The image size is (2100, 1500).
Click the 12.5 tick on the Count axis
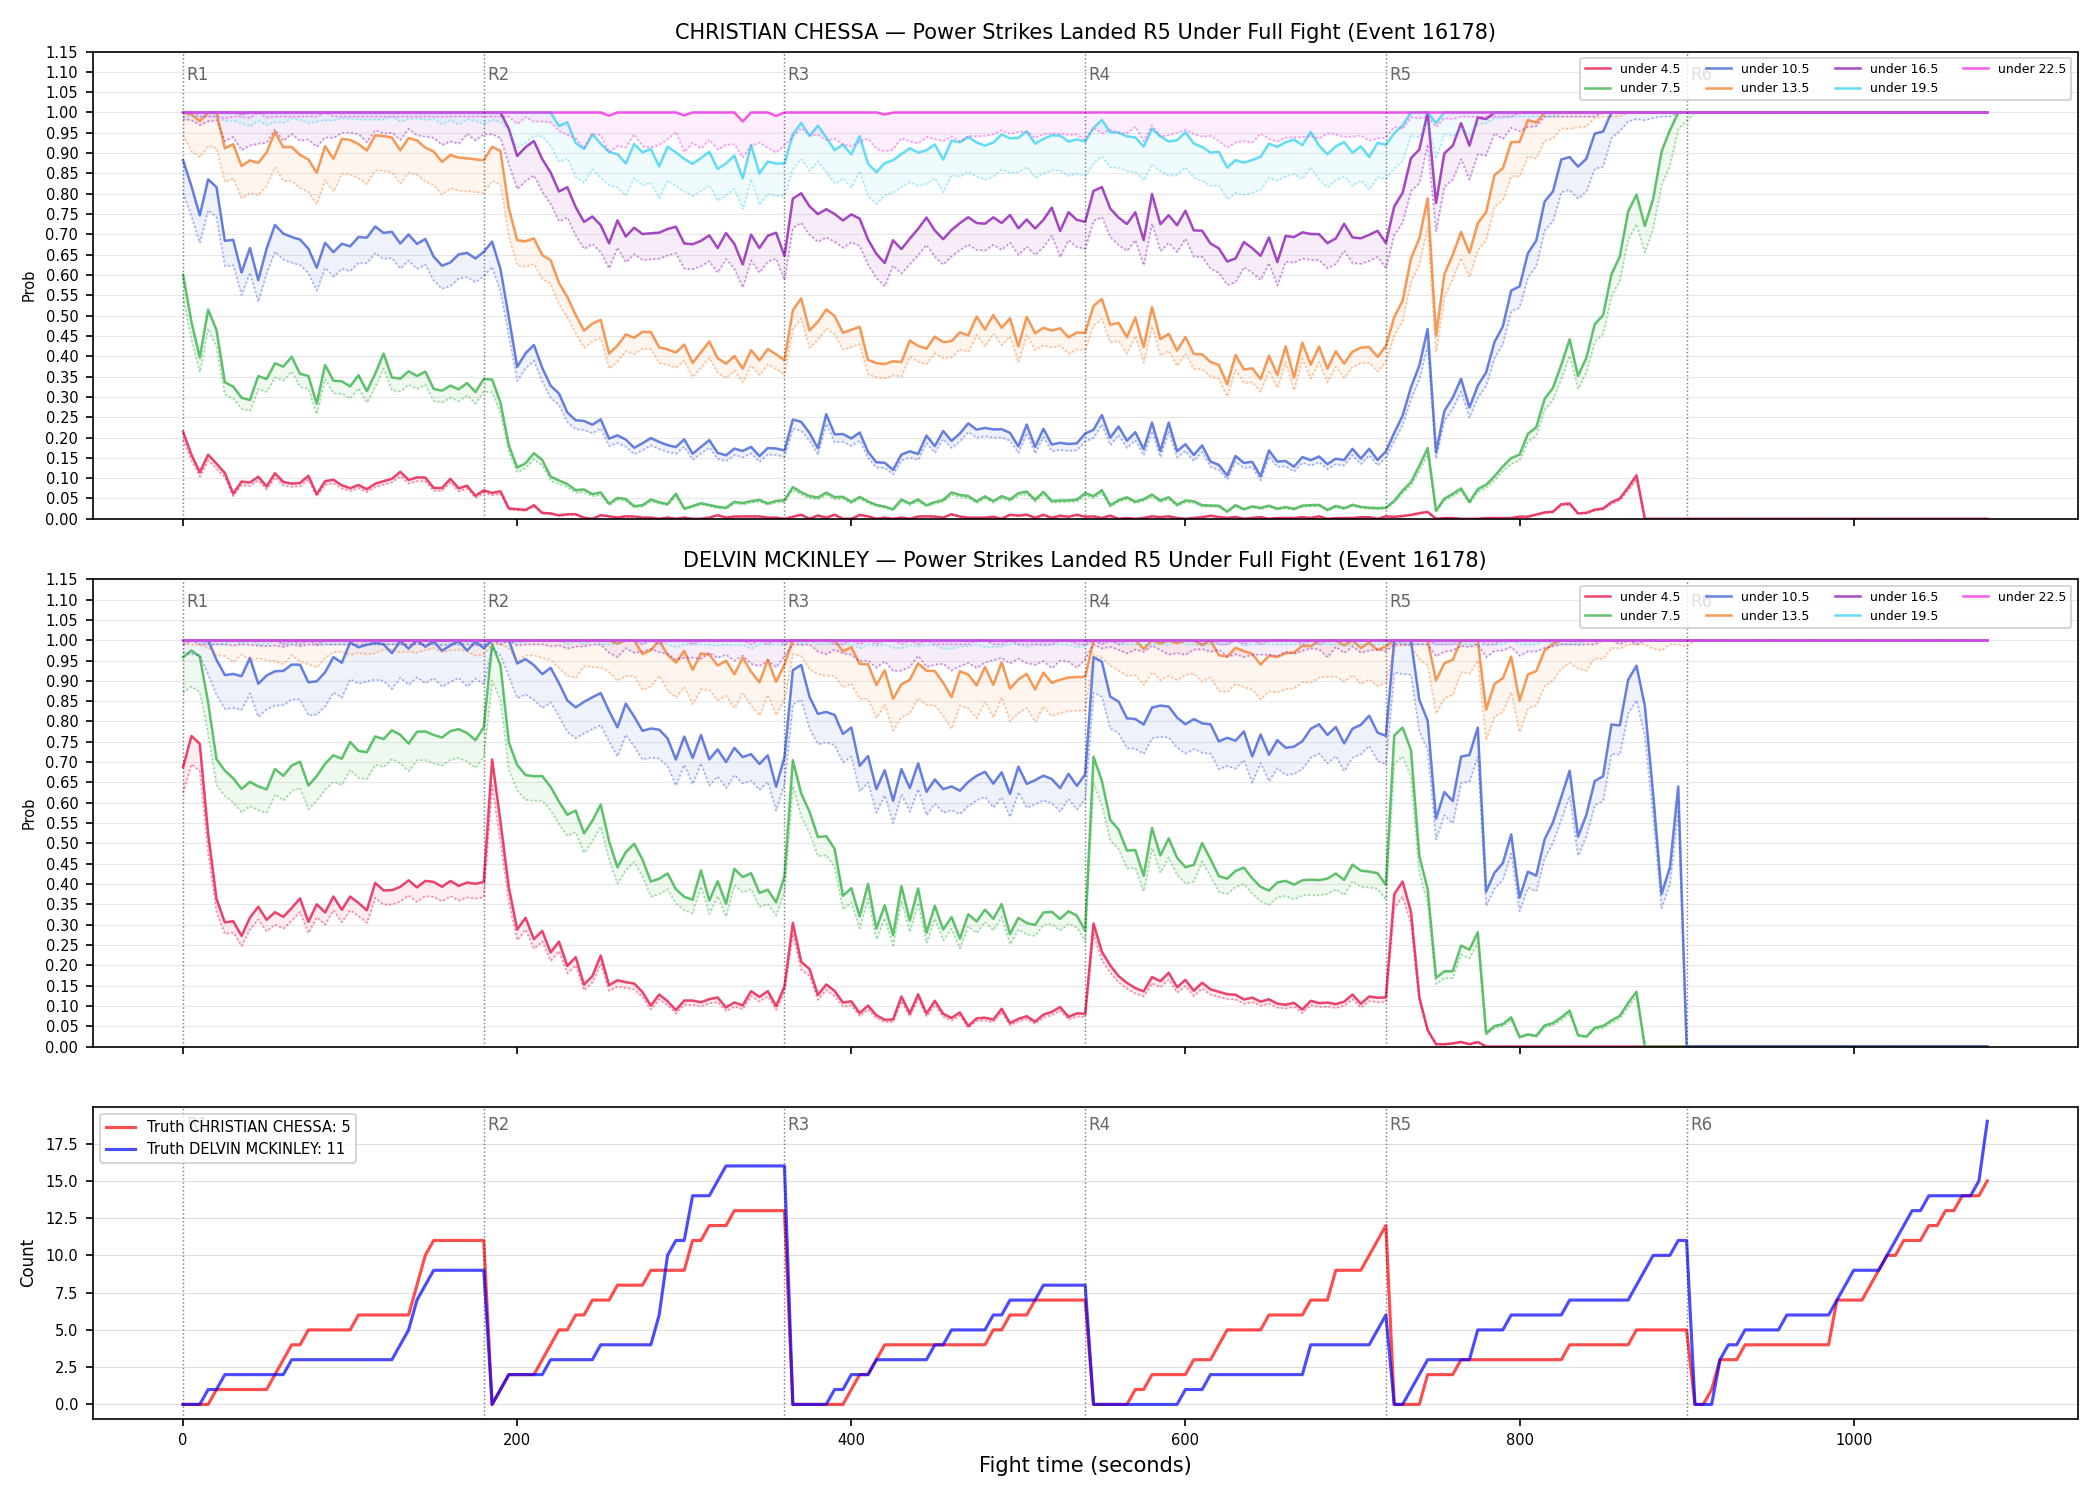pyautogui.click(x=62, y=1218)
